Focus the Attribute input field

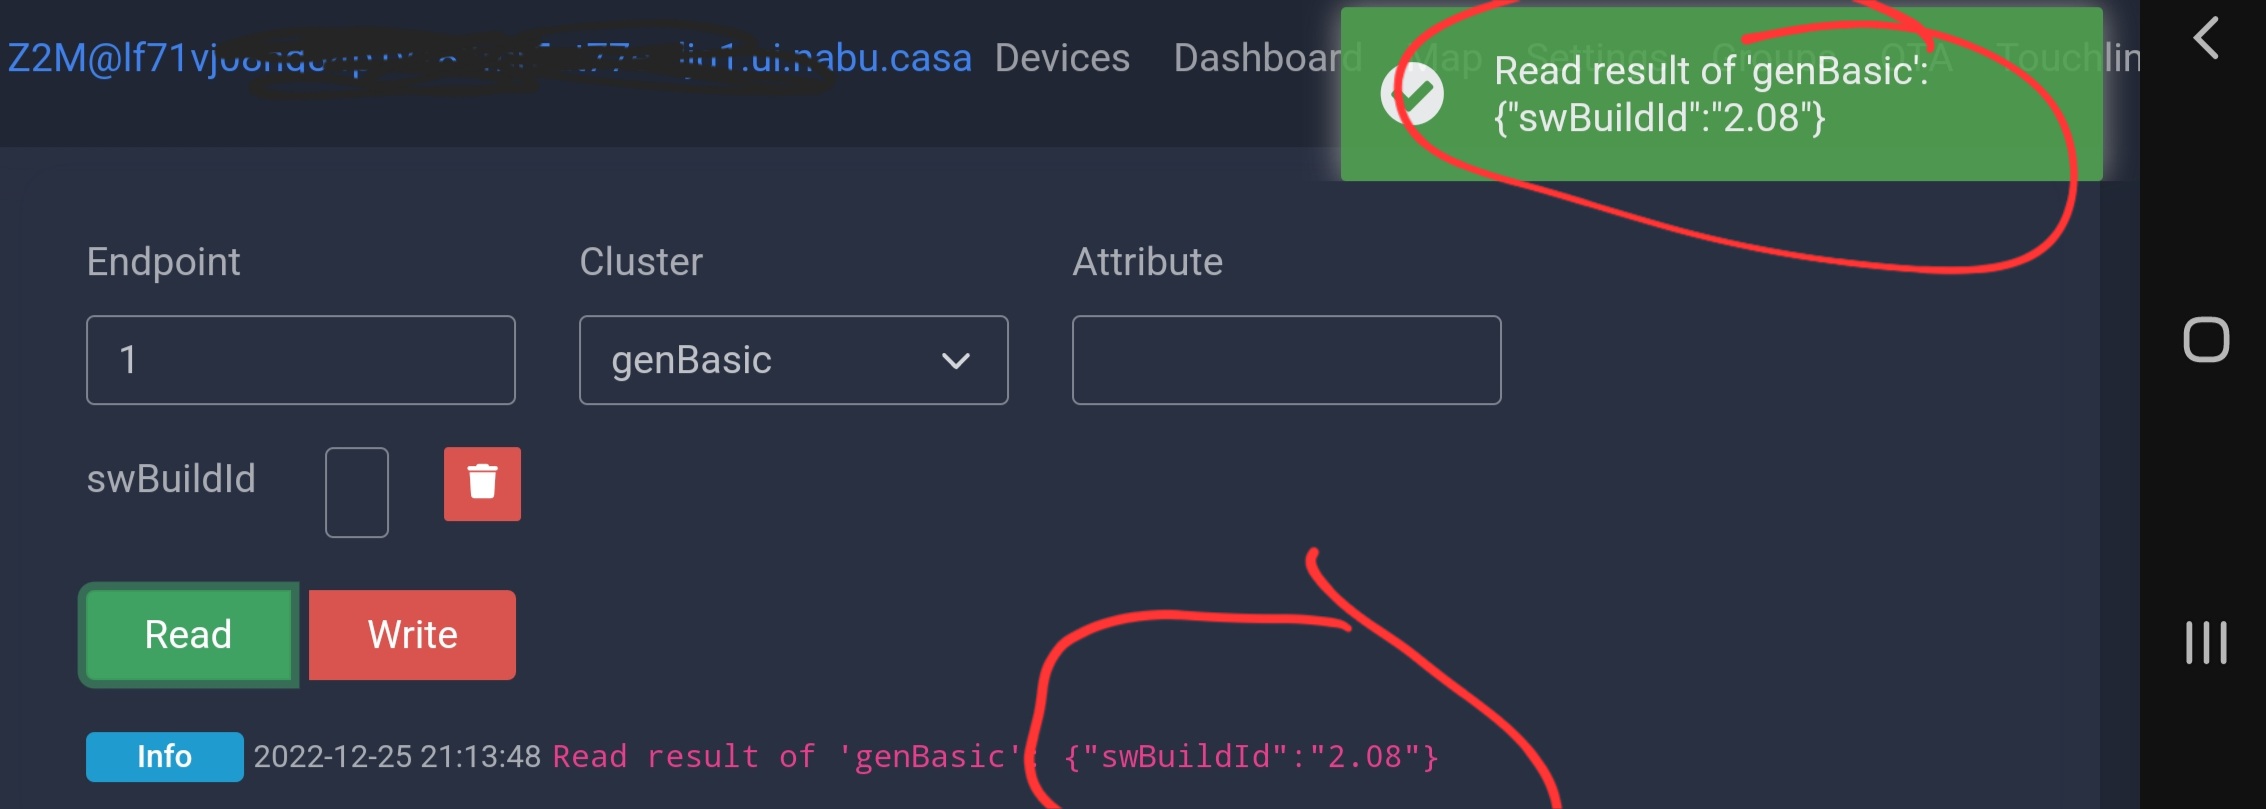(1286, 360)
